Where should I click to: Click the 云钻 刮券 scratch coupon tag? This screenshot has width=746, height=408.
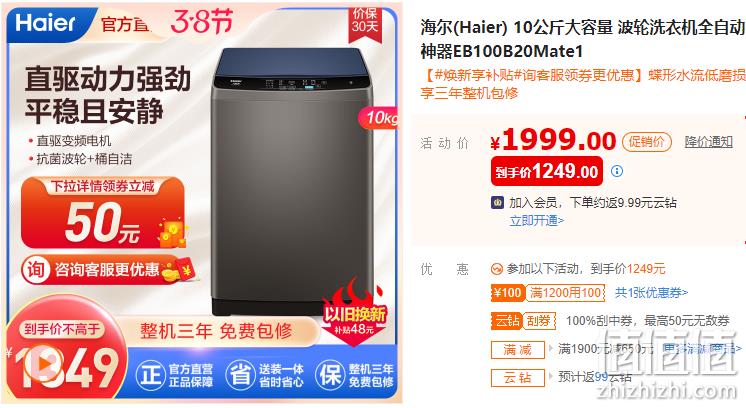[523, 321]
